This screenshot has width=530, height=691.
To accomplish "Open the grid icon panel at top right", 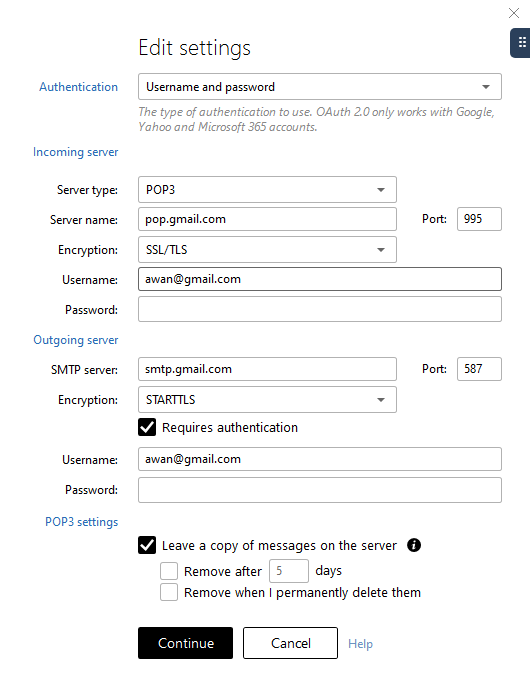I will coord(521,43).
